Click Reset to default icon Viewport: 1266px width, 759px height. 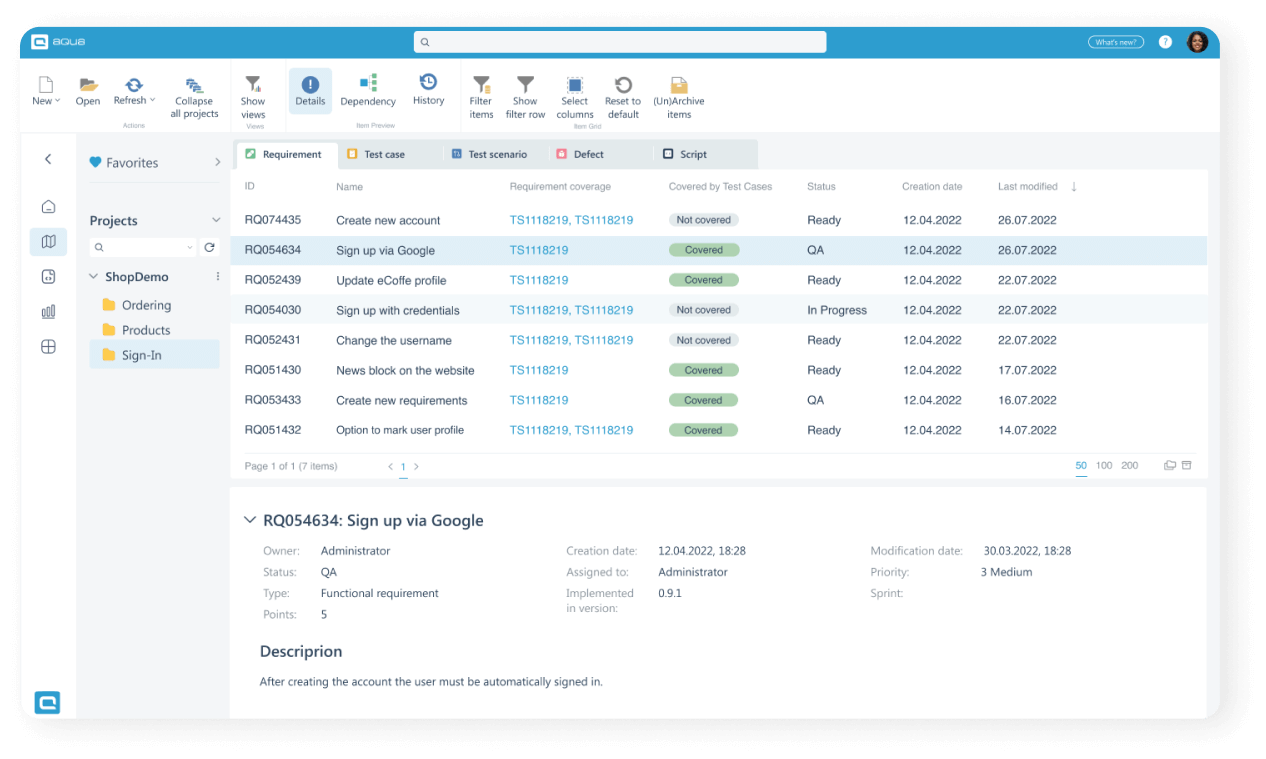point(623,86)
